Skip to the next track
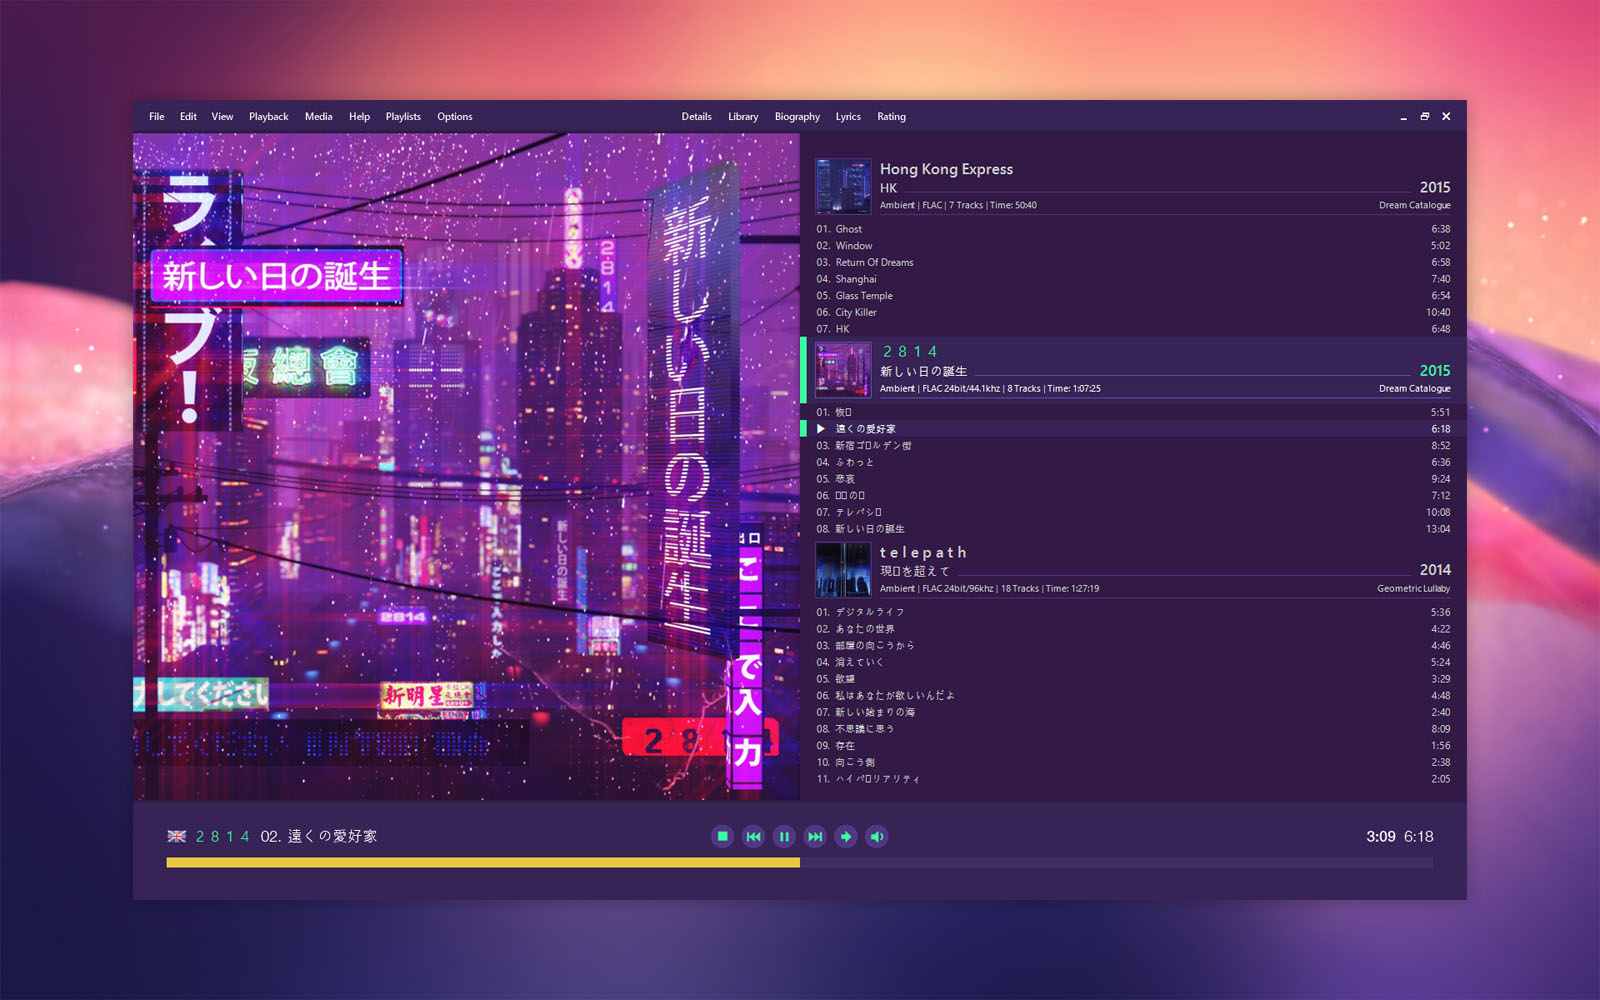This screenshot has width=1600, height=1000. pyautogui.click(x=815, y=836)
